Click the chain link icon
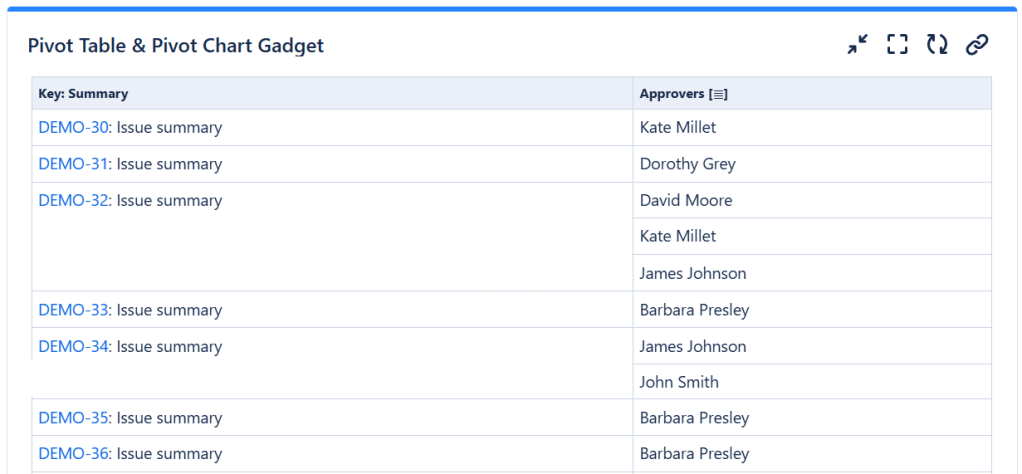The width and height of the screenshot is (1022, 474). pyautogui.click(x=977, y=45)
